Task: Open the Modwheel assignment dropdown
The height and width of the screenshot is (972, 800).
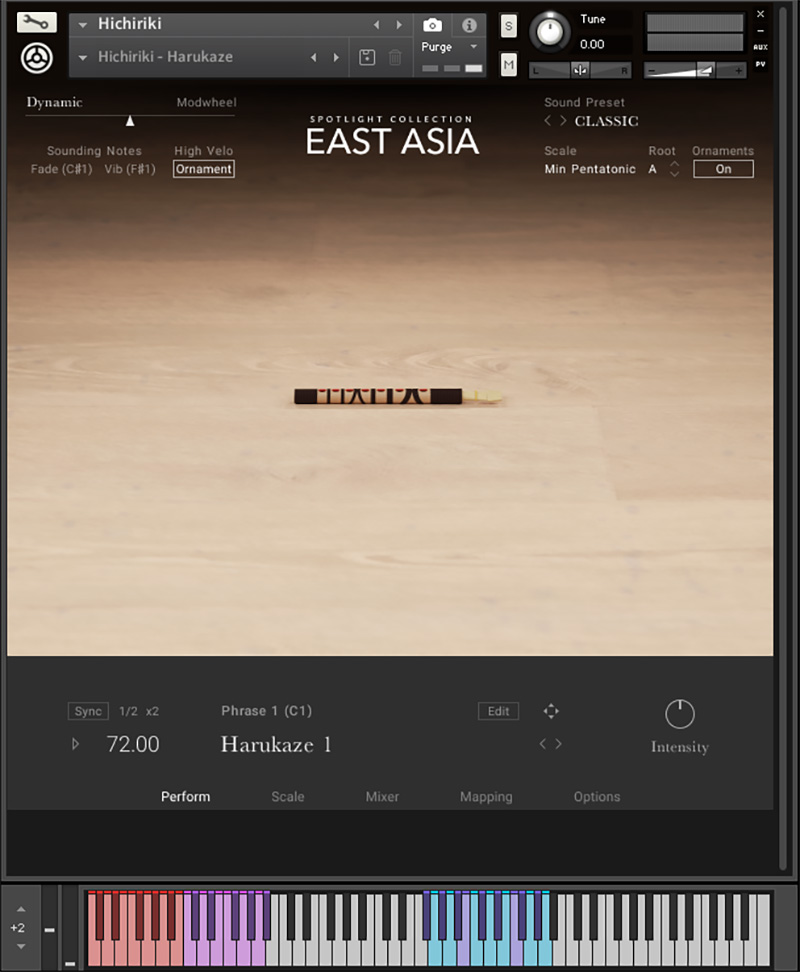Action: 206,102
